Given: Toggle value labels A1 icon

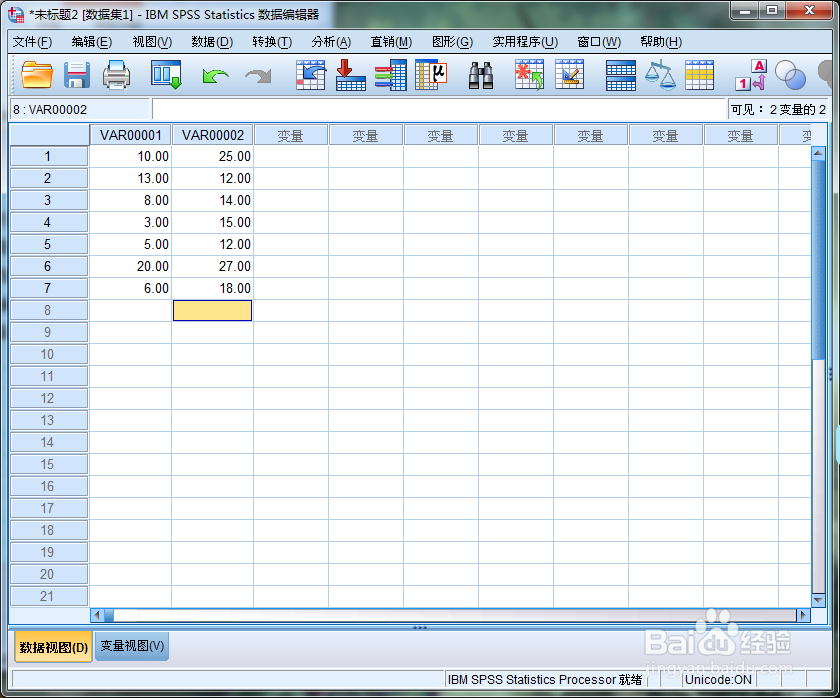Looking at the screenshot, I should click(x=751, y=75).
